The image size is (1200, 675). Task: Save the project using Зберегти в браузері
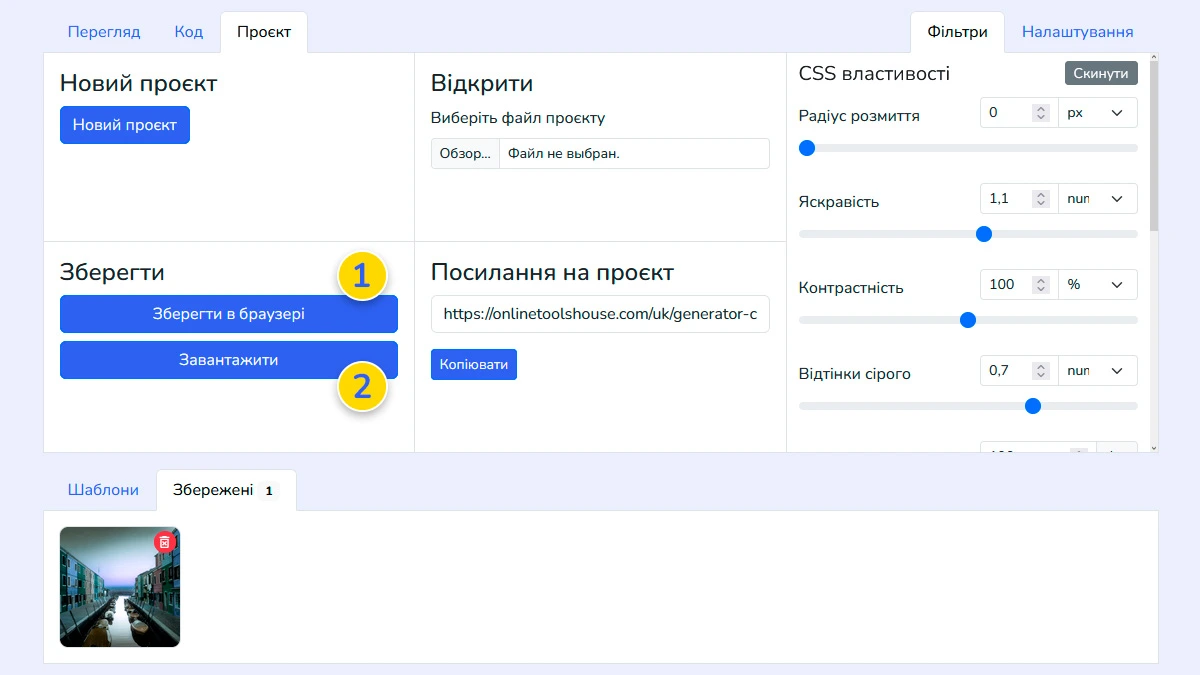(x=229, y=314)
